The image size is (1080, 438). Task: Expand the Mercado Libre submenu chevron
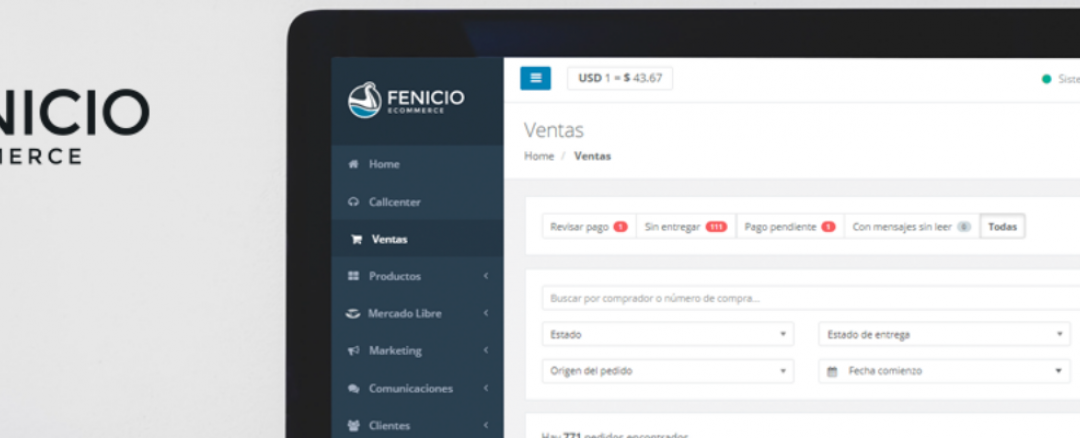486,313
